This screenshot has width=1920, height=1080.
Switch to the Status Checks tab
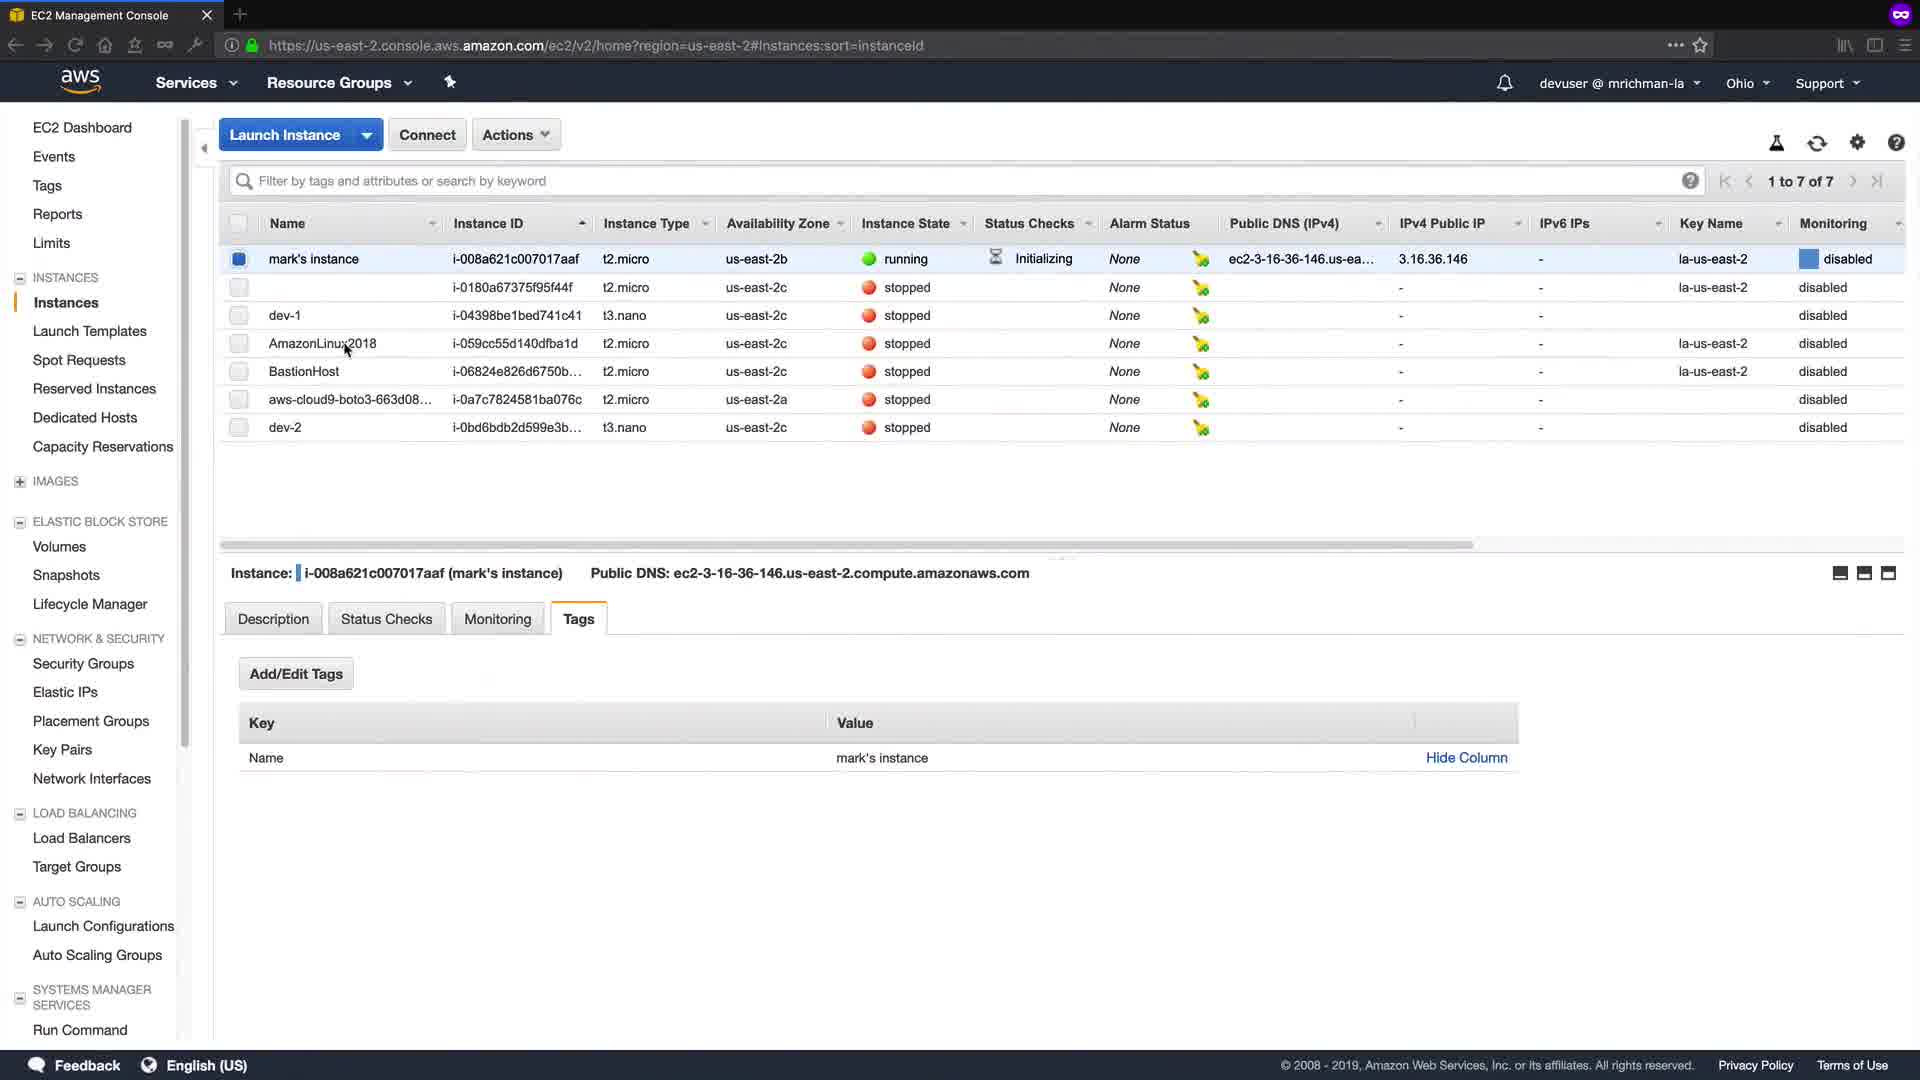click(x=386, y=619)
